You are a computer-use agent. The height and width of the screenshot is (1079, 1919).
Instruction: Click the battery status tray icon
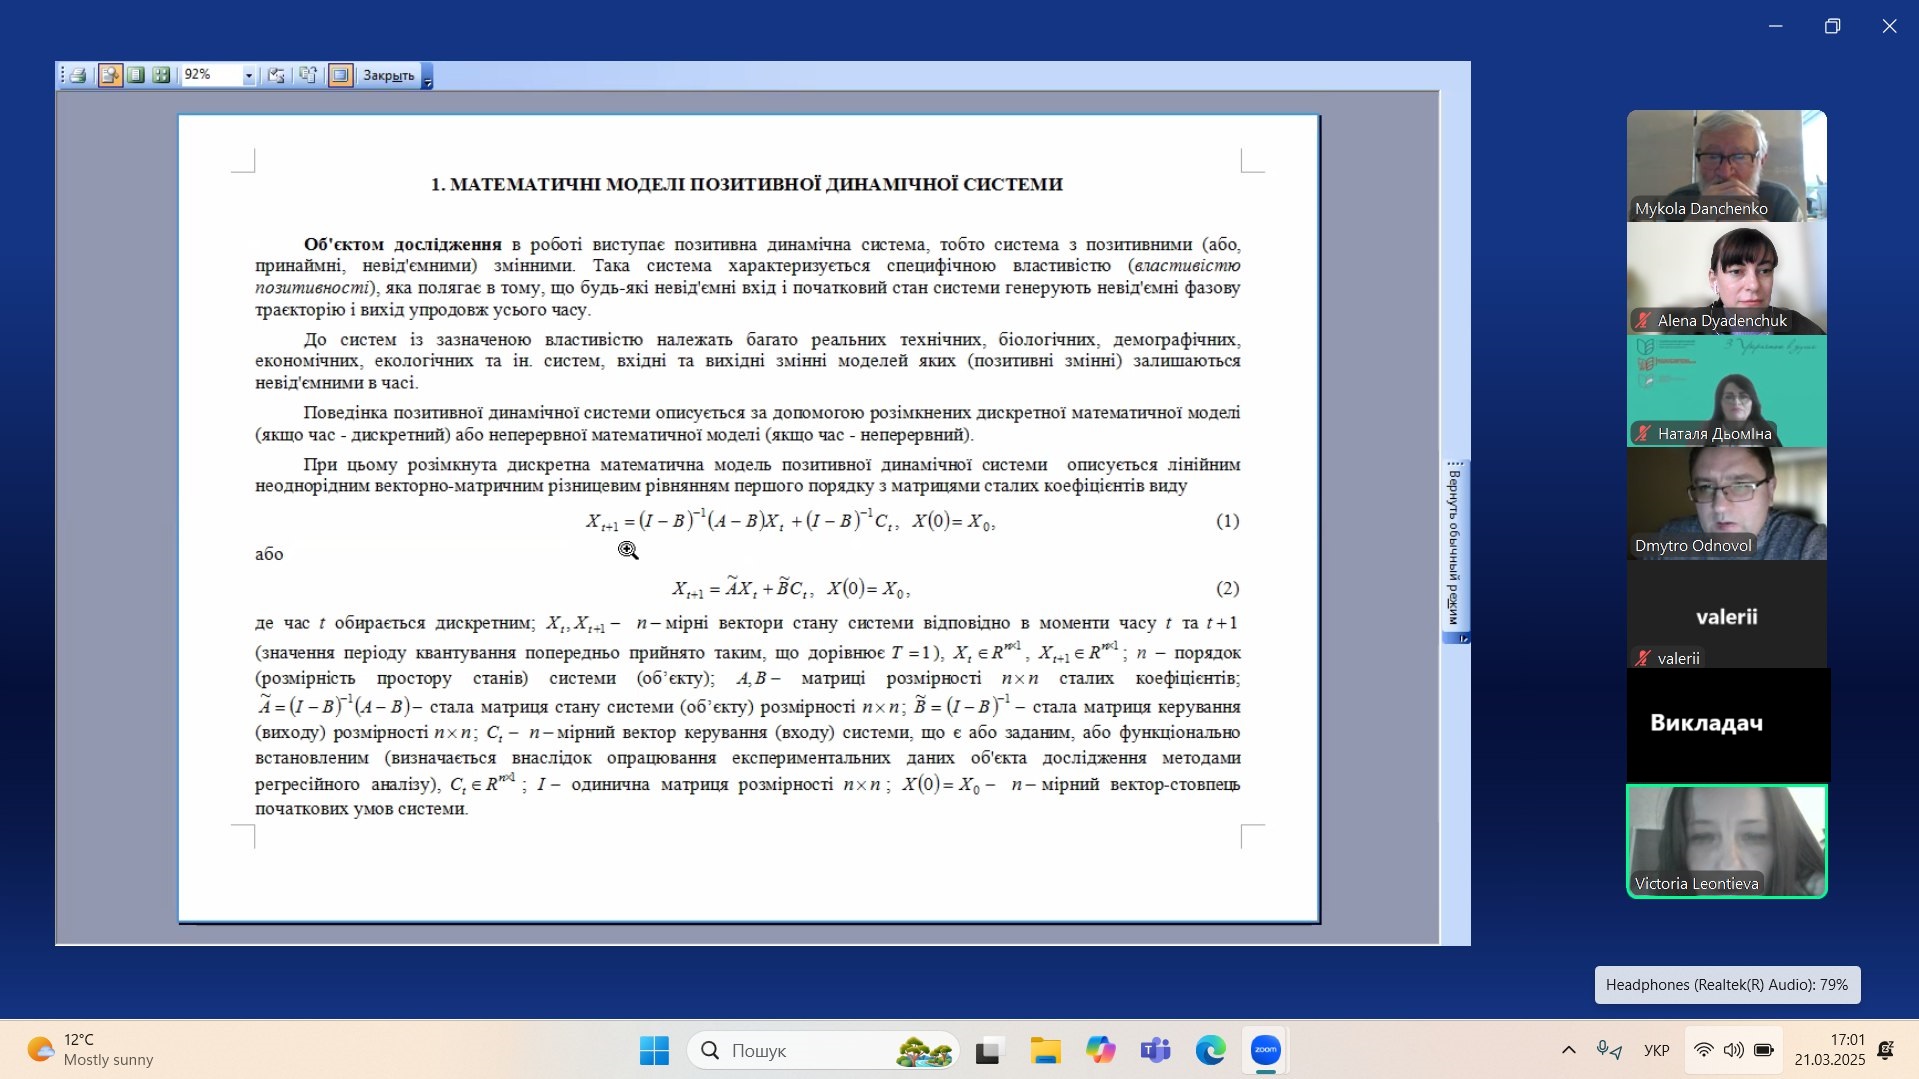click(x=1764, y=1050)
